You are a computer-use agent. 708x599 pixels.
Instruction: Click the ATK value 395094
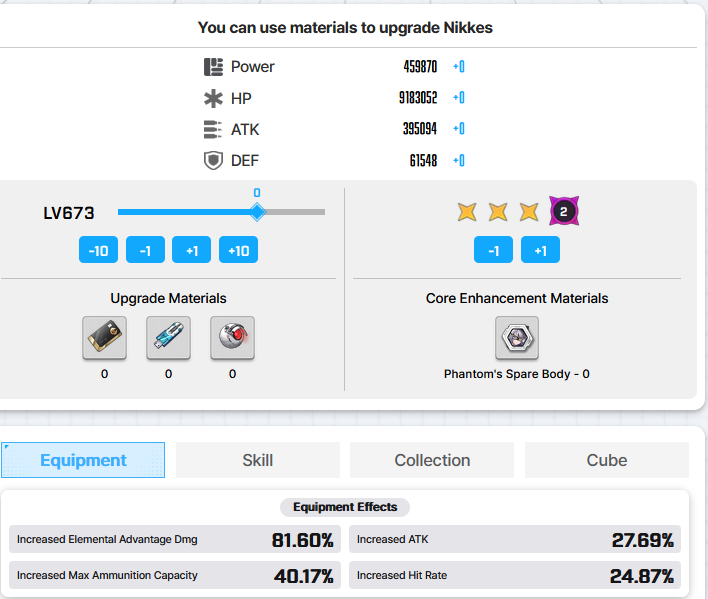click(420, 129)
